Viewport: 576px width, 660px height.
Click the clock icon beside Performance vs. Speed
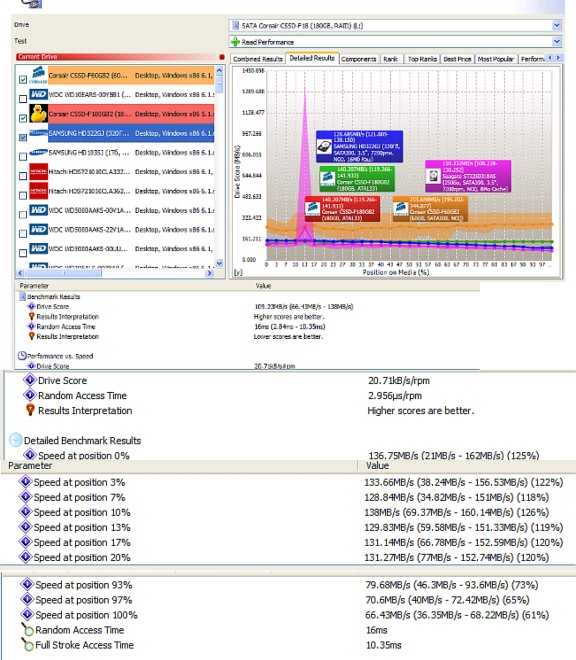point(22,356)
